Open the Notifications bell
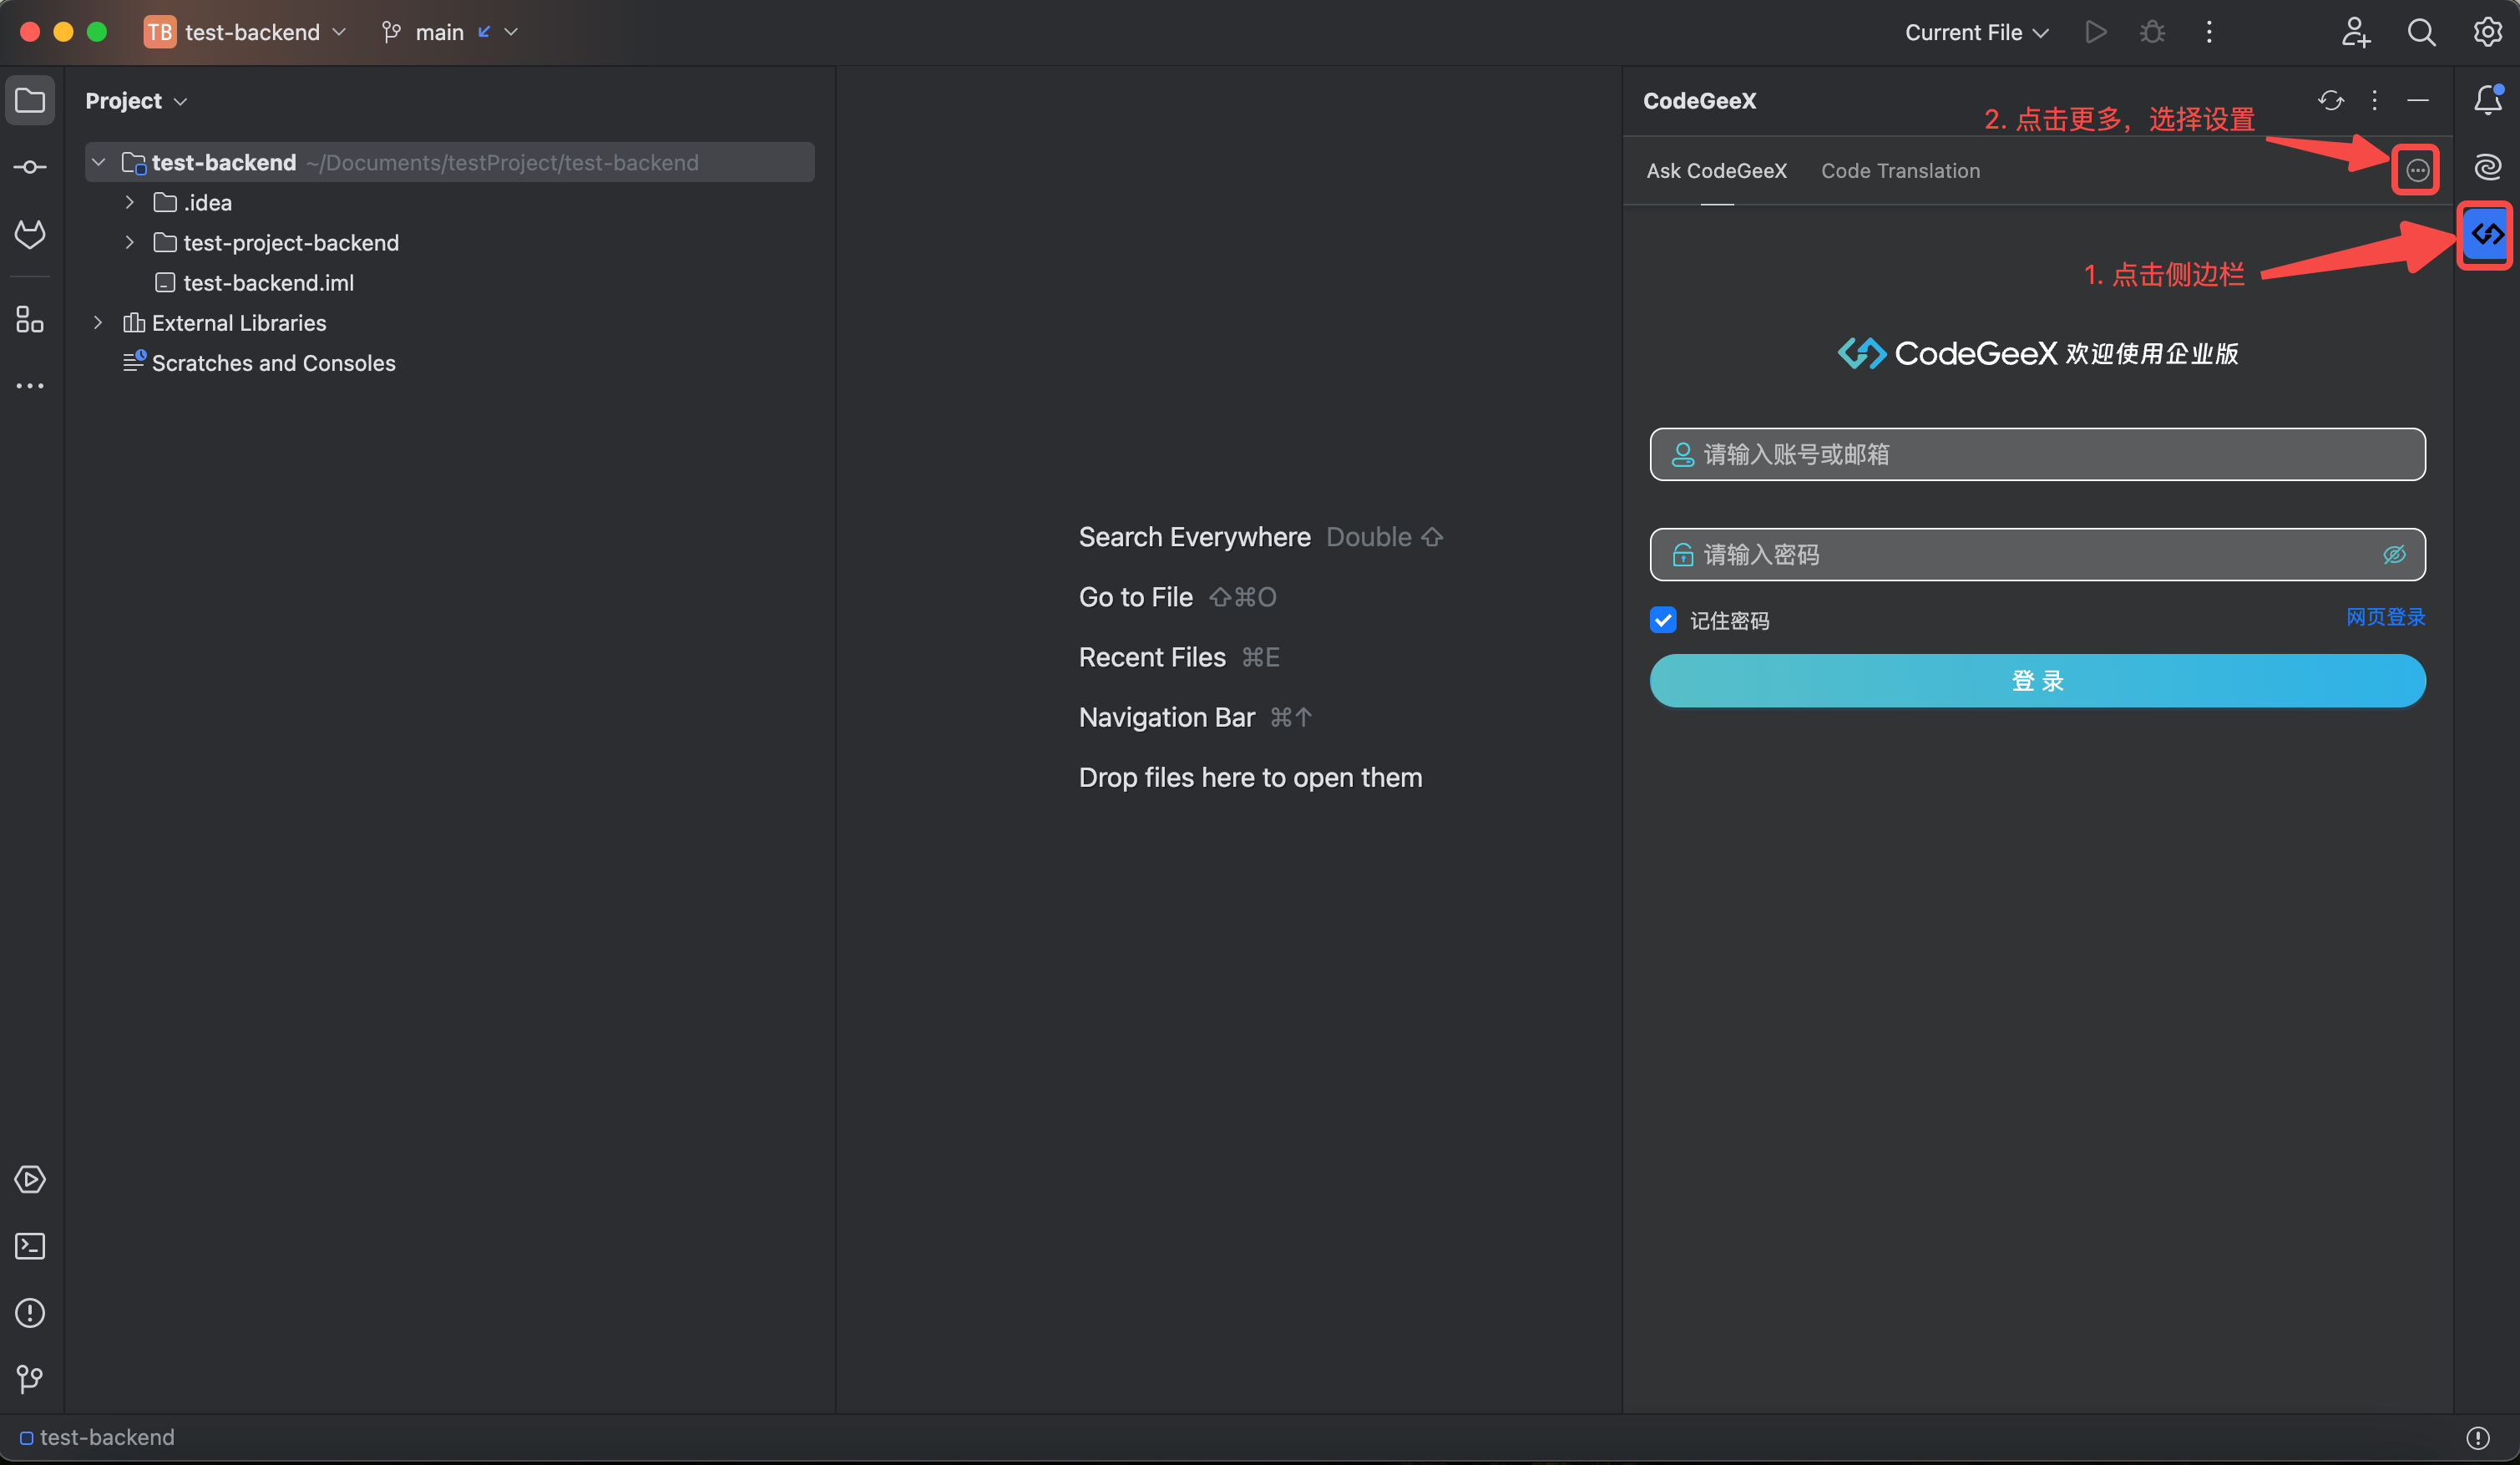The image size is (2520, 1465). coord(2488,99)
